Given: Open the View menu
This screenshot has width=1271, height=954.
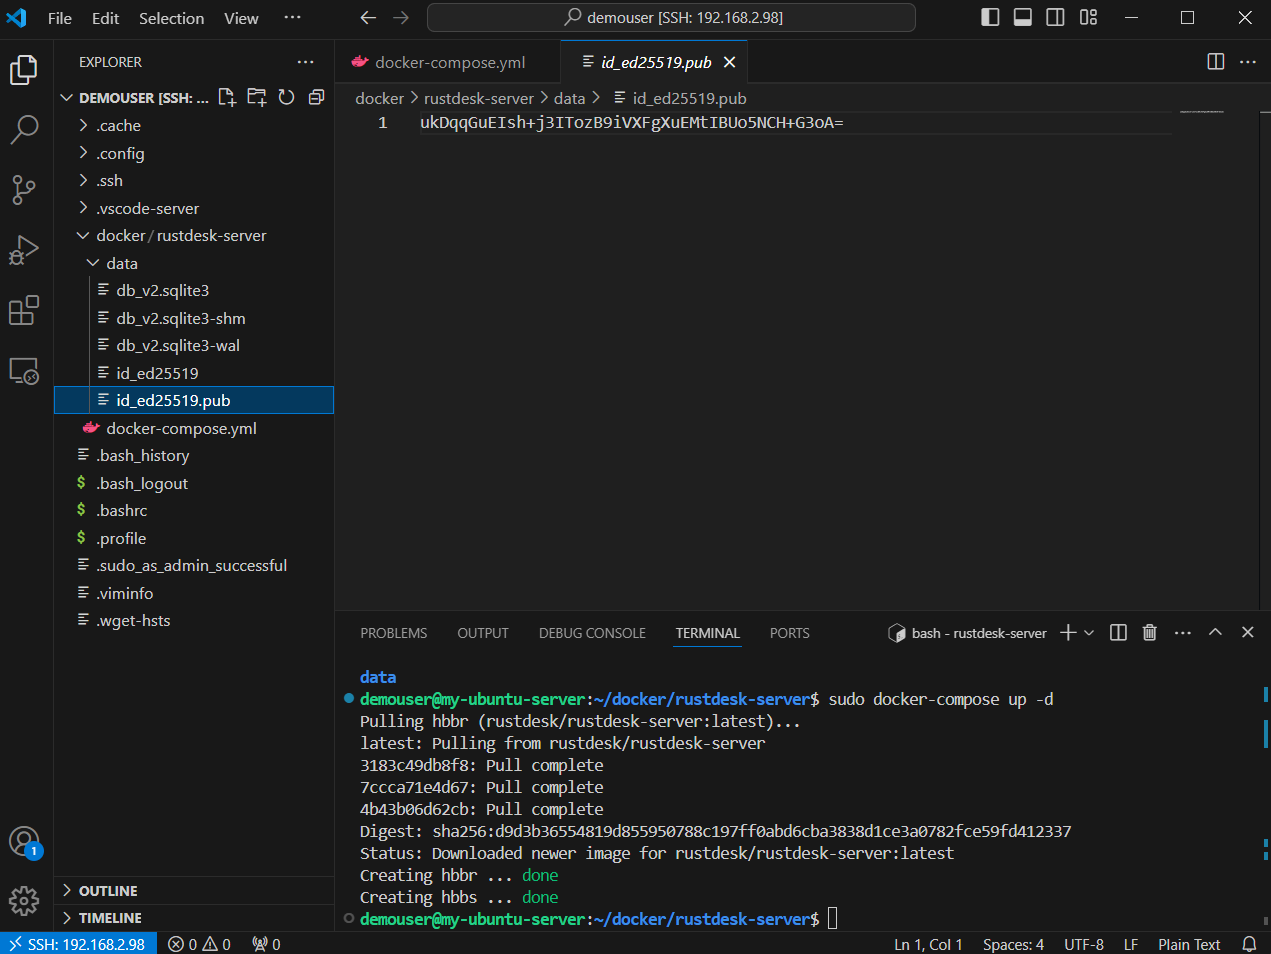Looking at the screenshot, I should click(x=240, y=17).
